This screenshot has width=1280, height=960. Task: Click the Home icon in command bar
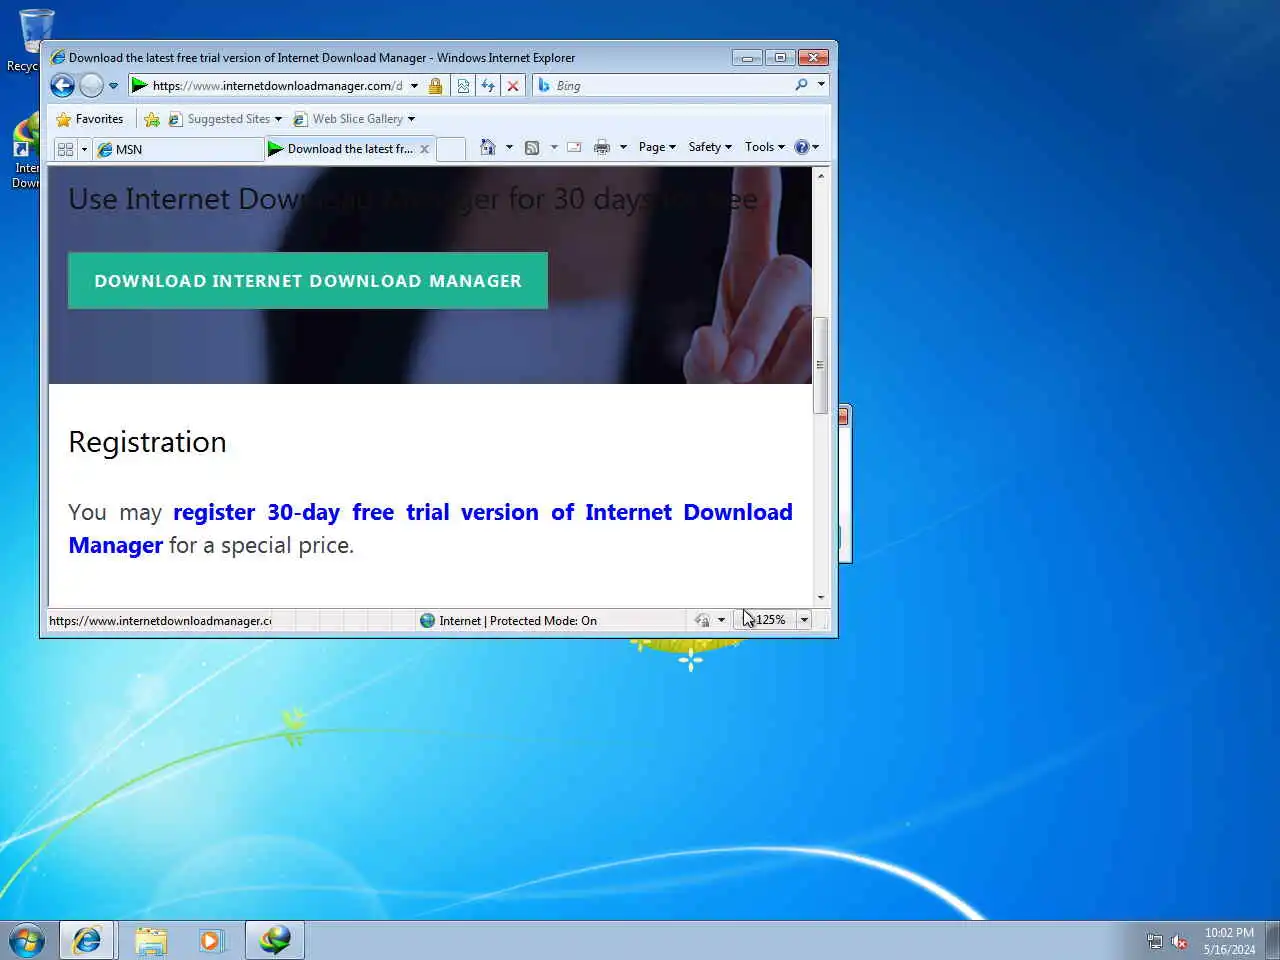(x=487, y=147)
